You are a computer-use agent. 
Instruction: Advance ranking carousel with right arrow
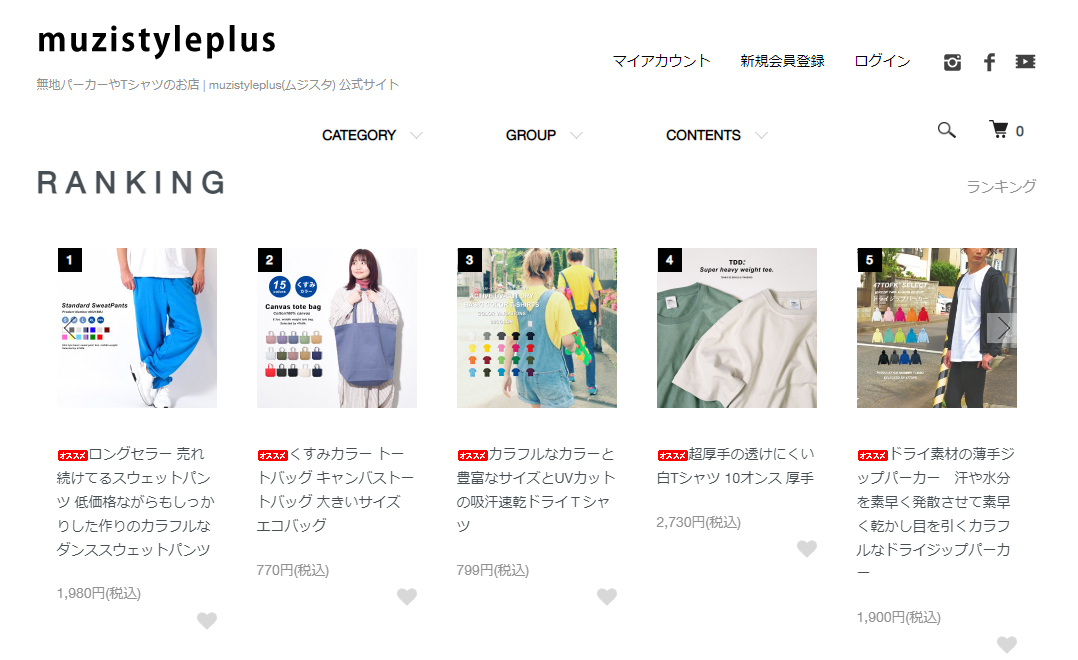point(1003,328)
